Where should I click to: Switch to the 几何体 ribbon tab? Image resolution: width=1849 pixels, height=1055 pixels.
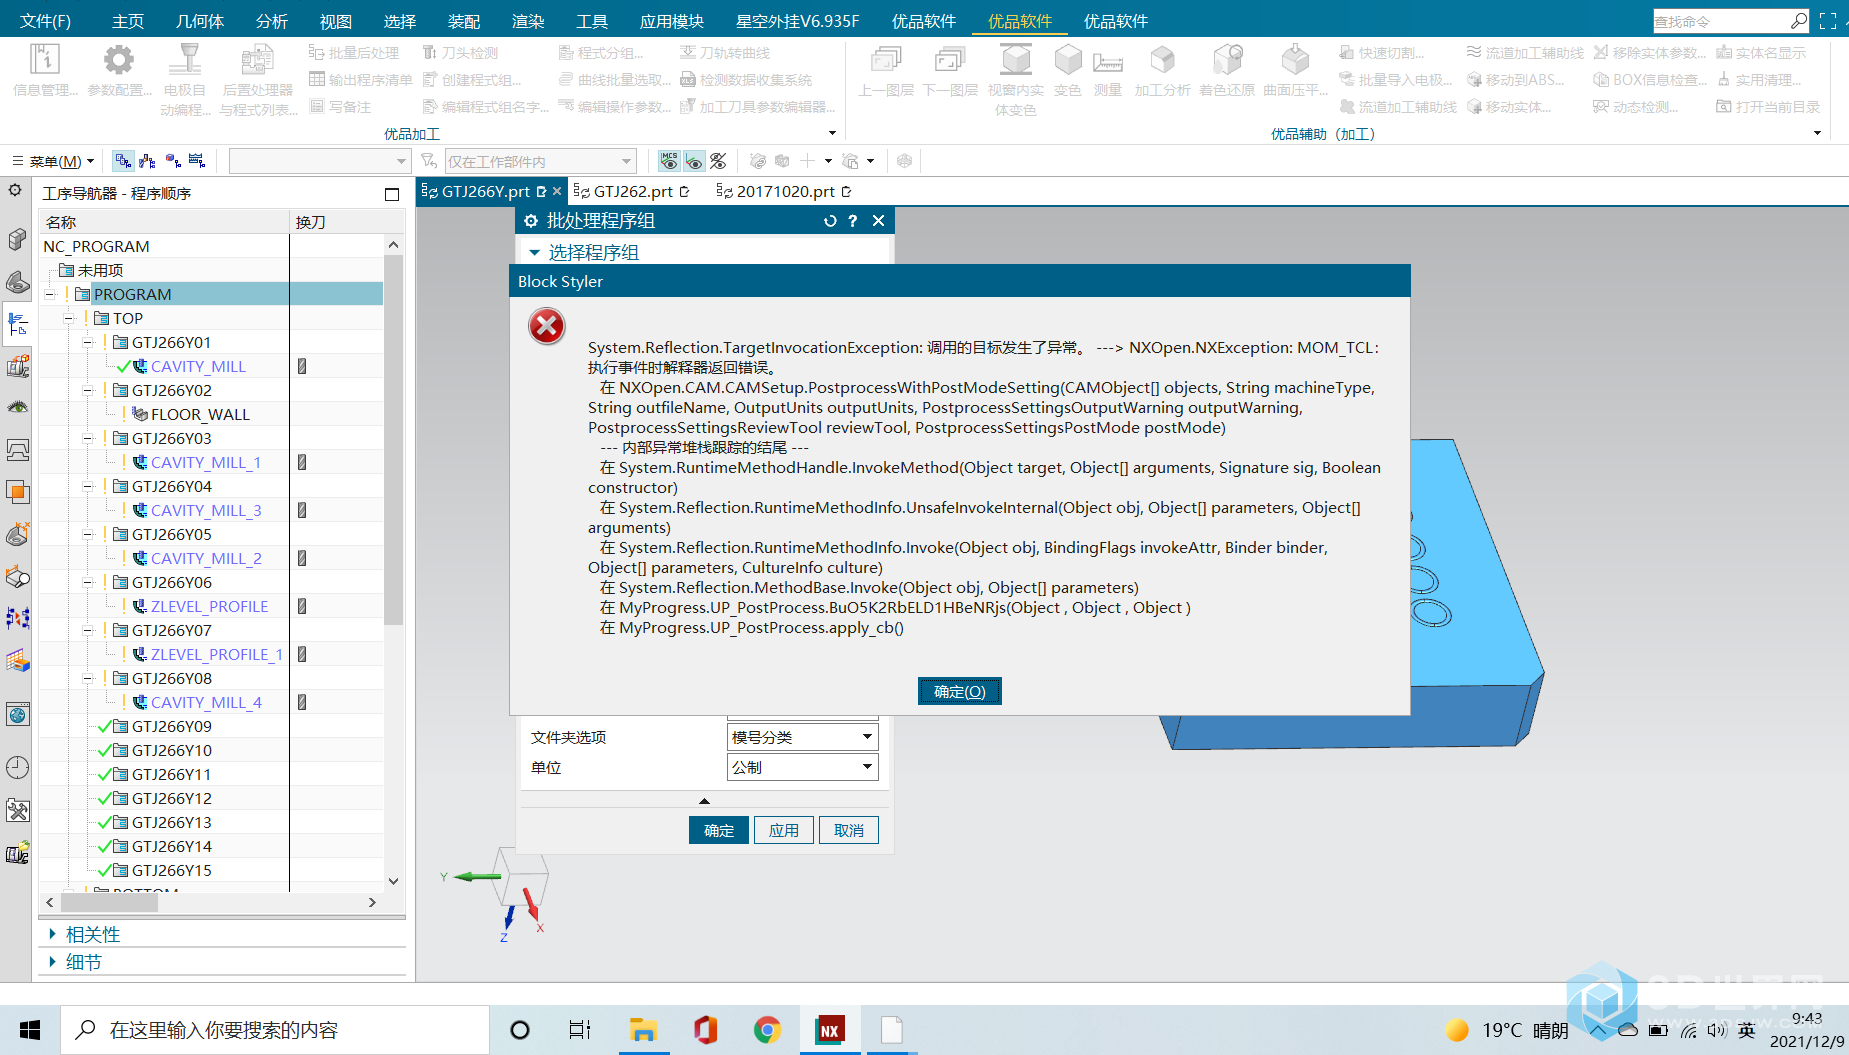[x=200, y=21]
